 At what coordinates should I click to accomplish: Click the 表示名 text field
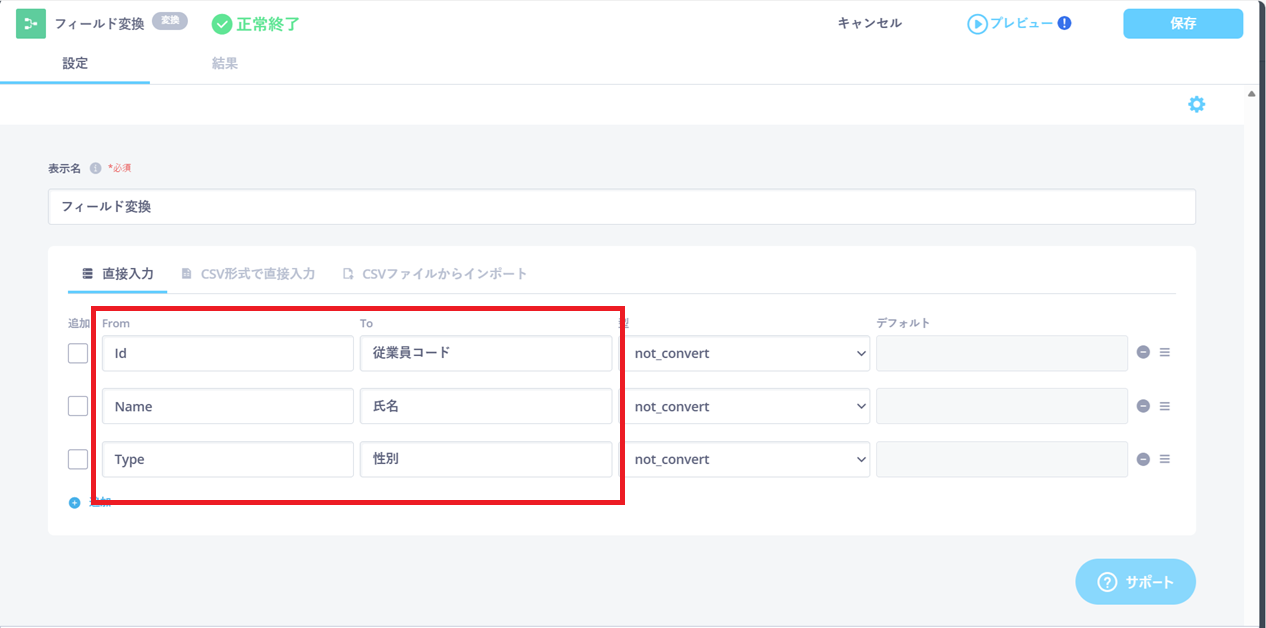(621, 207)
